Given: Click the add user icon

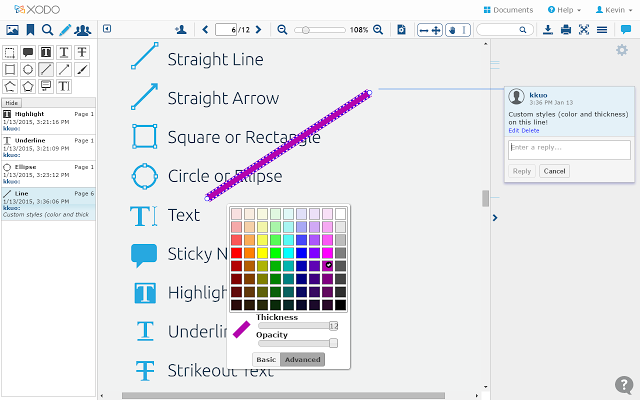Looking at the screenshot, I should (181, 29).
